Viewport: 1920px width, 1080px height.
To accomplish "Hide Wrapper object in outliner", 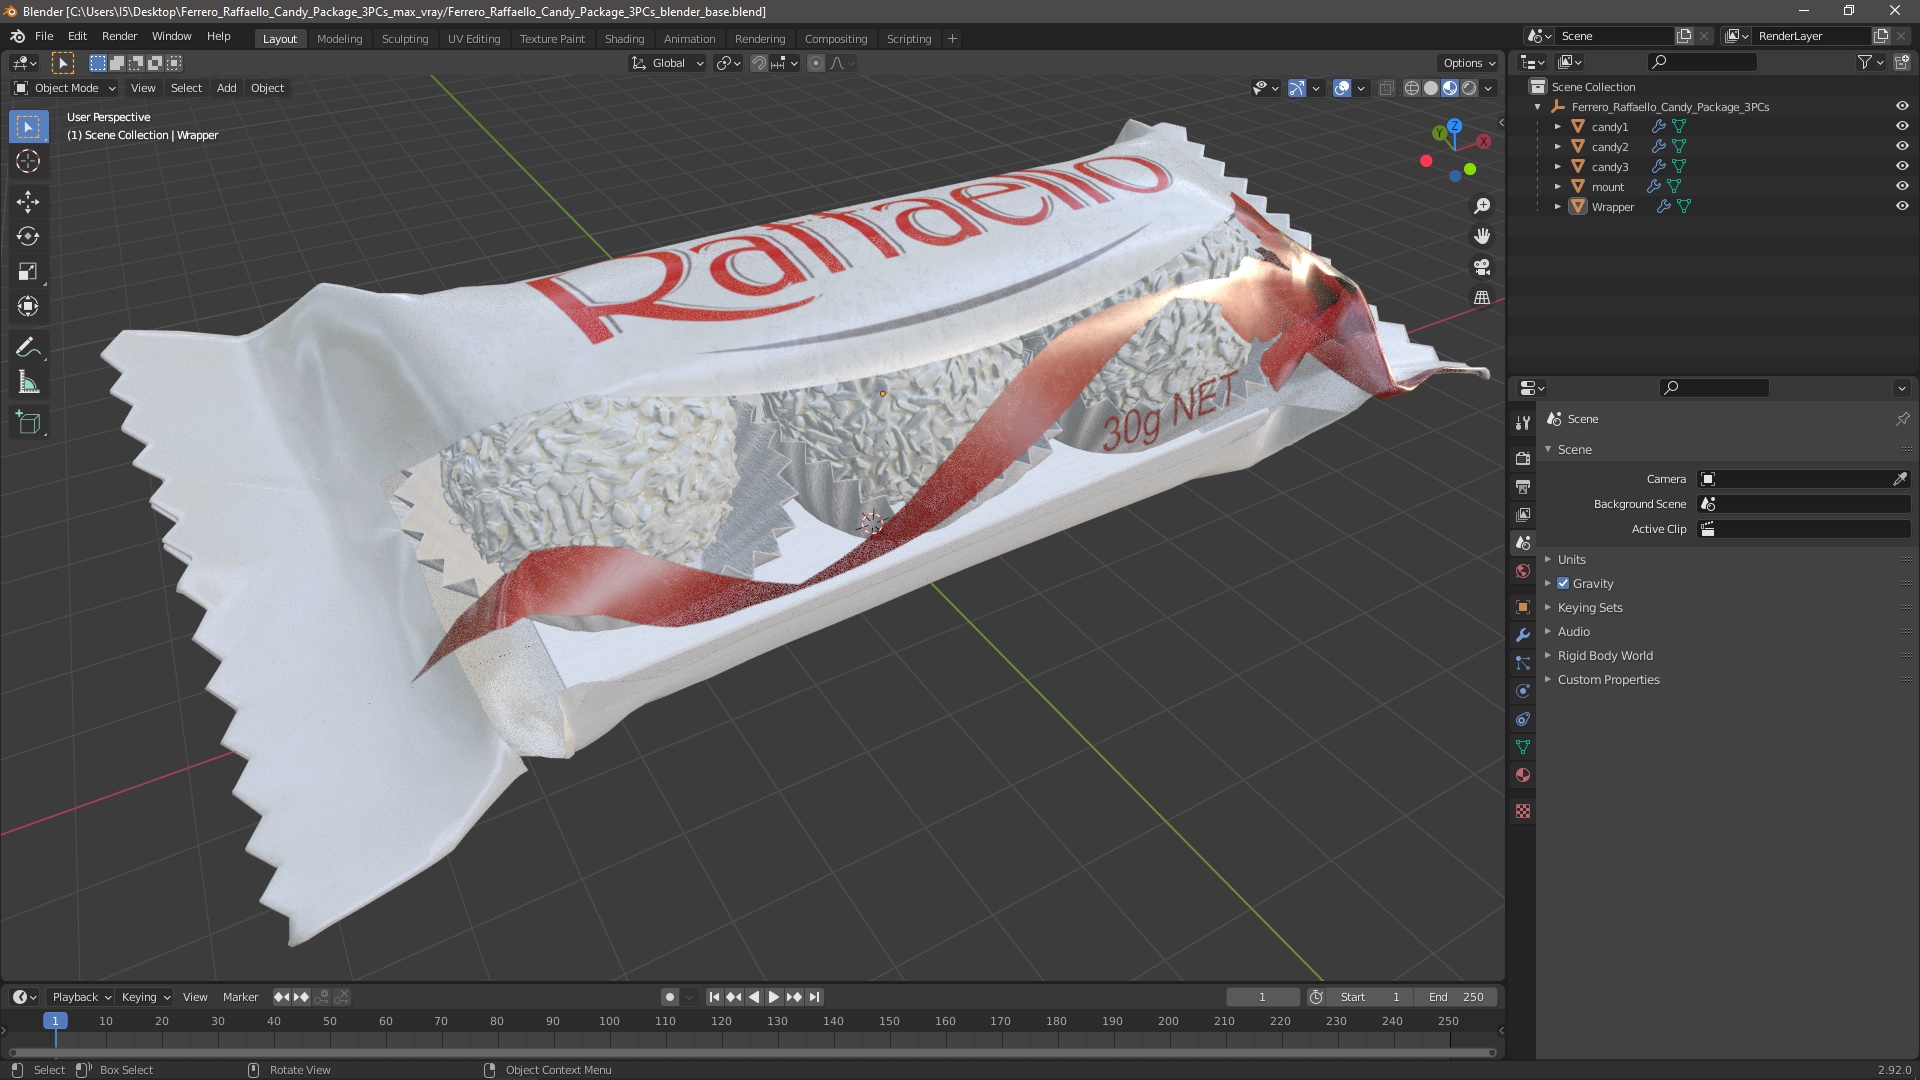I will click(1902, 206).
